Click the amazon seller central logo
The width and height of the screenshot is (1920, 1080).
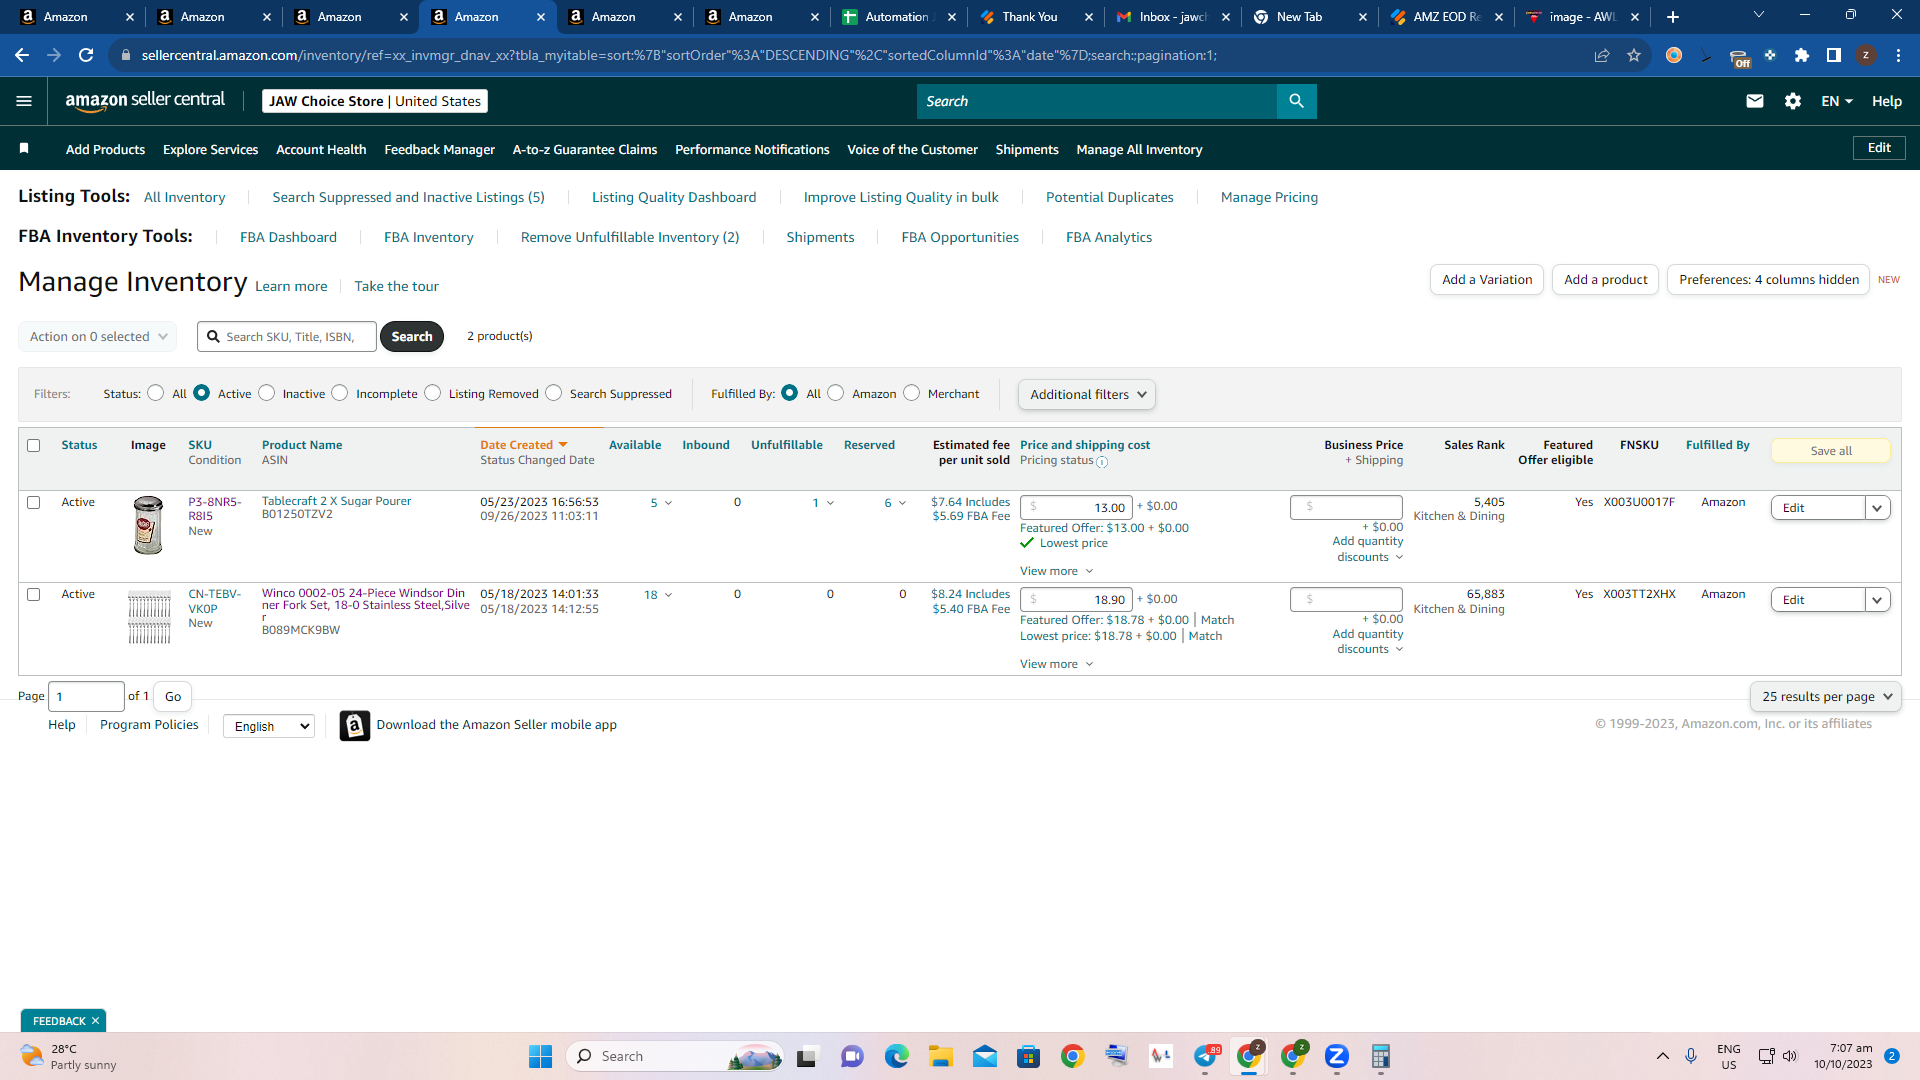coord(145,100)
